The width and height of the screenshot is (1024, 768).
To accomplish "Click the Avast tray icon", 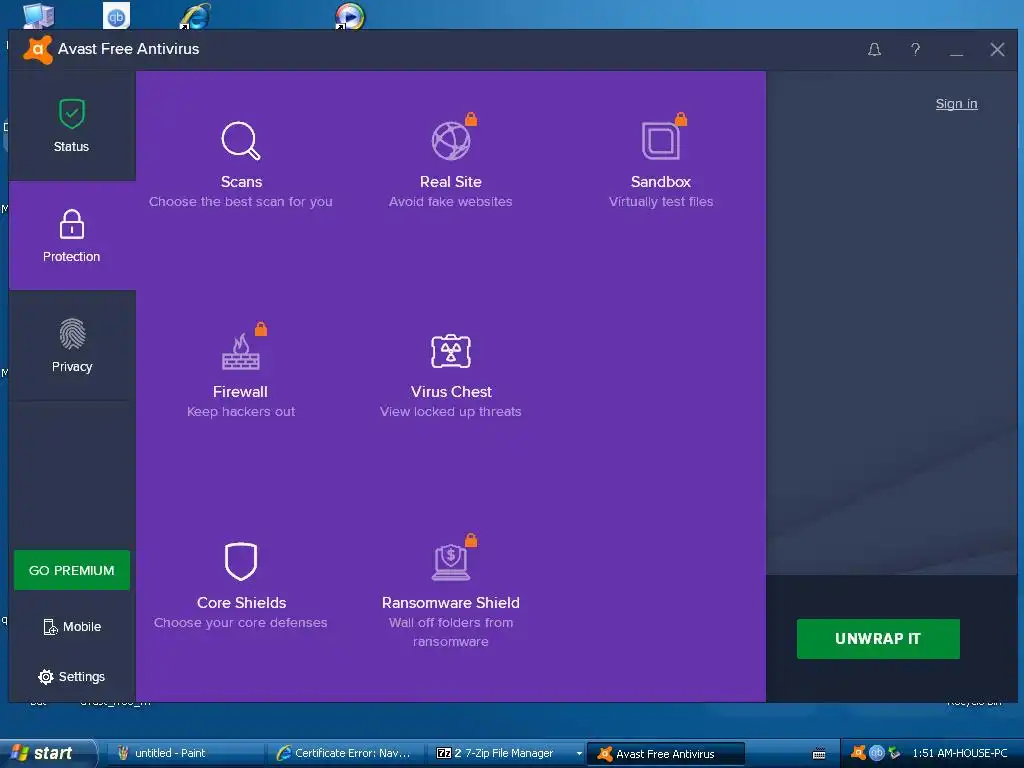I will pos(859,753).
